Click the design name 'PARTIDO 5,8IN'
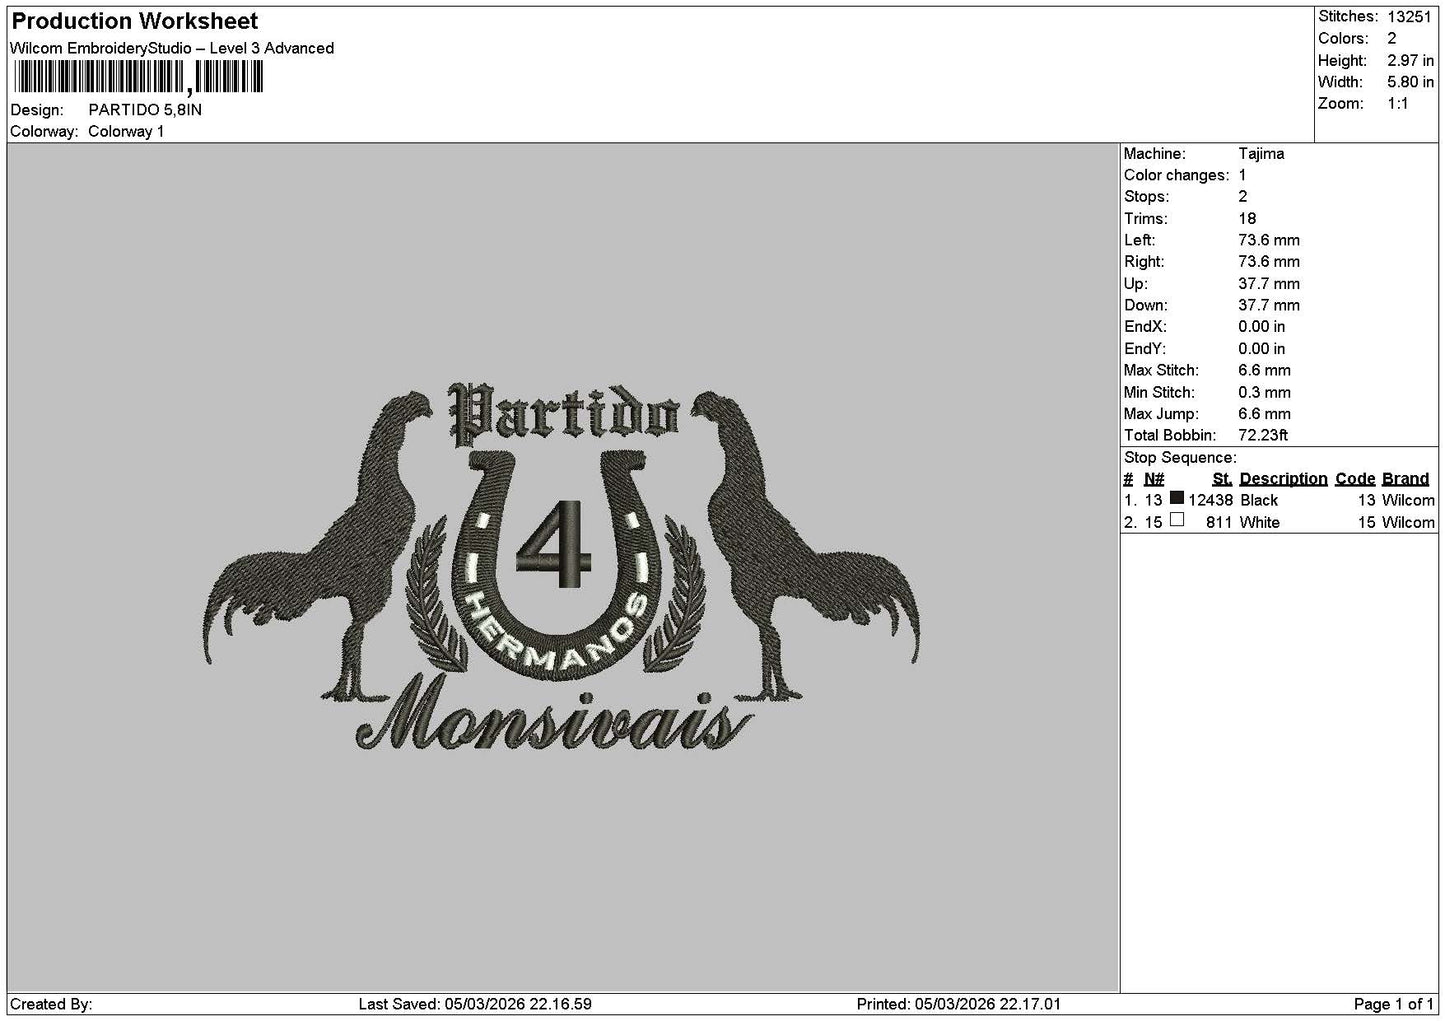Image resolution: width=1445 pixels, height=1021 pixels. tap(145, 110)
